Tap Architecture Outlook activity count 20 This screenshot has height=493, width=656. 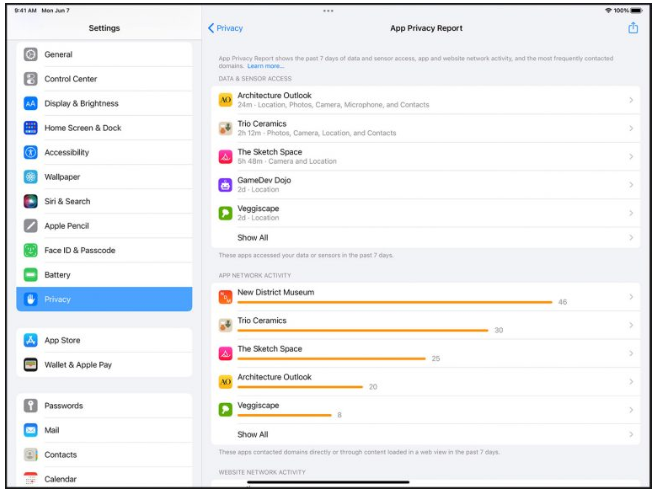point(373,387)
